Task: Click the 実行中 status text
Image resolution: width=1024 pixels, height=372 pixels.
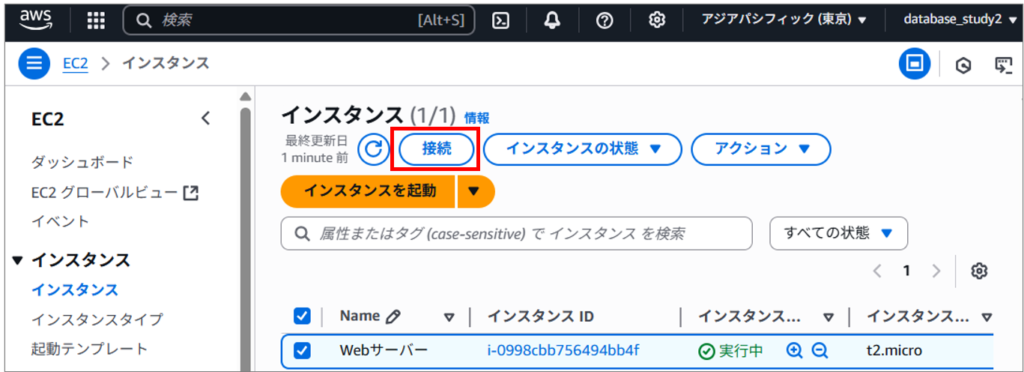Action: (741, 351)
